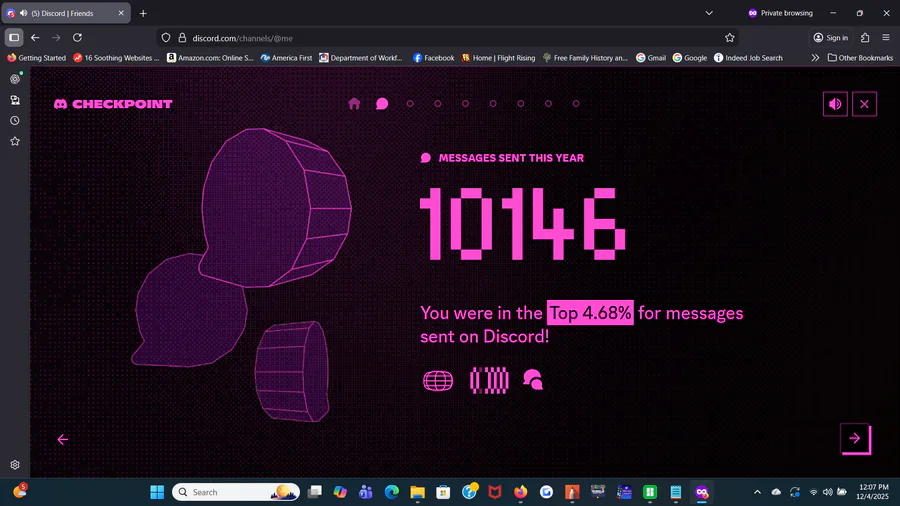Open Google bookmark
The width and height of the screenshot is (900, 506).
(x=690, y=58)
